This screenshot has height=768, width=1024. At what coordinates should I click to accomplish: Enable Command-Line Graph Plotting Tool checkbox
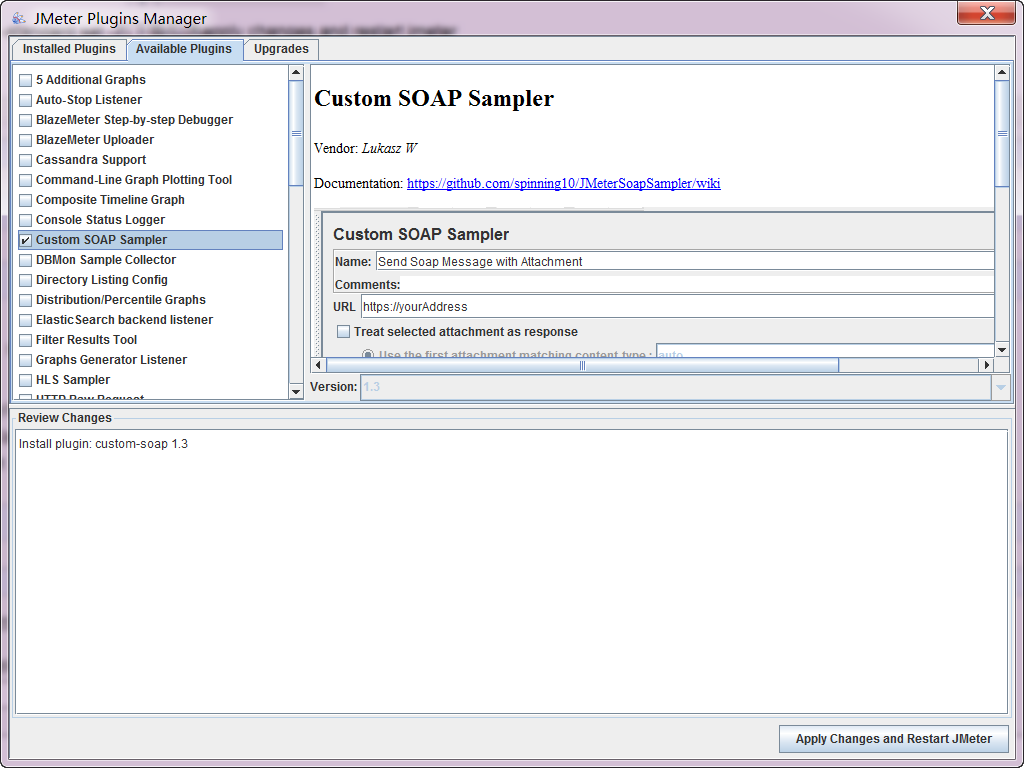point(25,180)
